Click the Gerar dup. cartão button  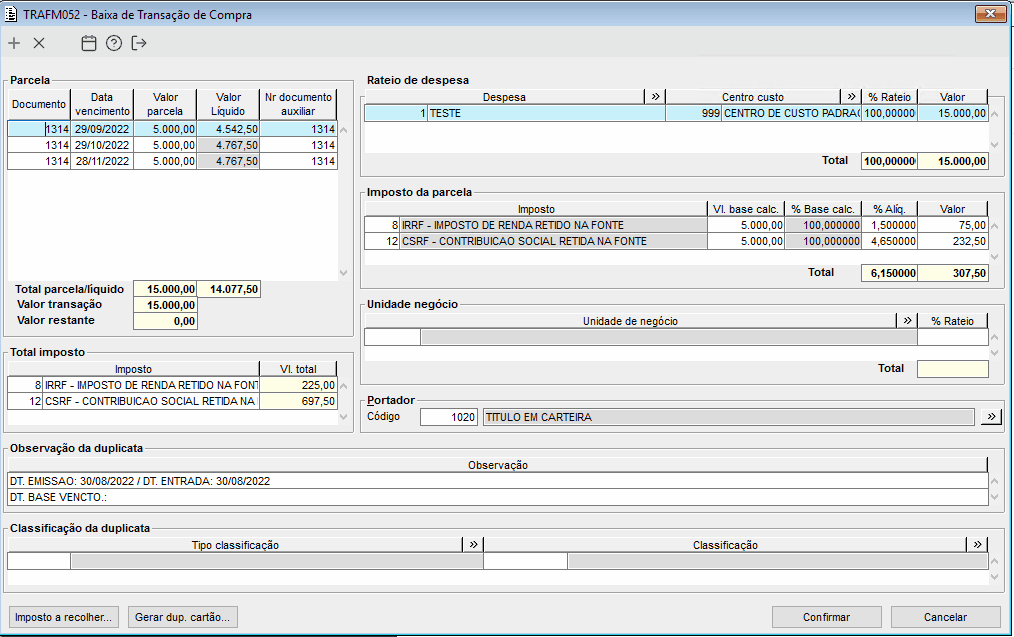tap(182, 617)
